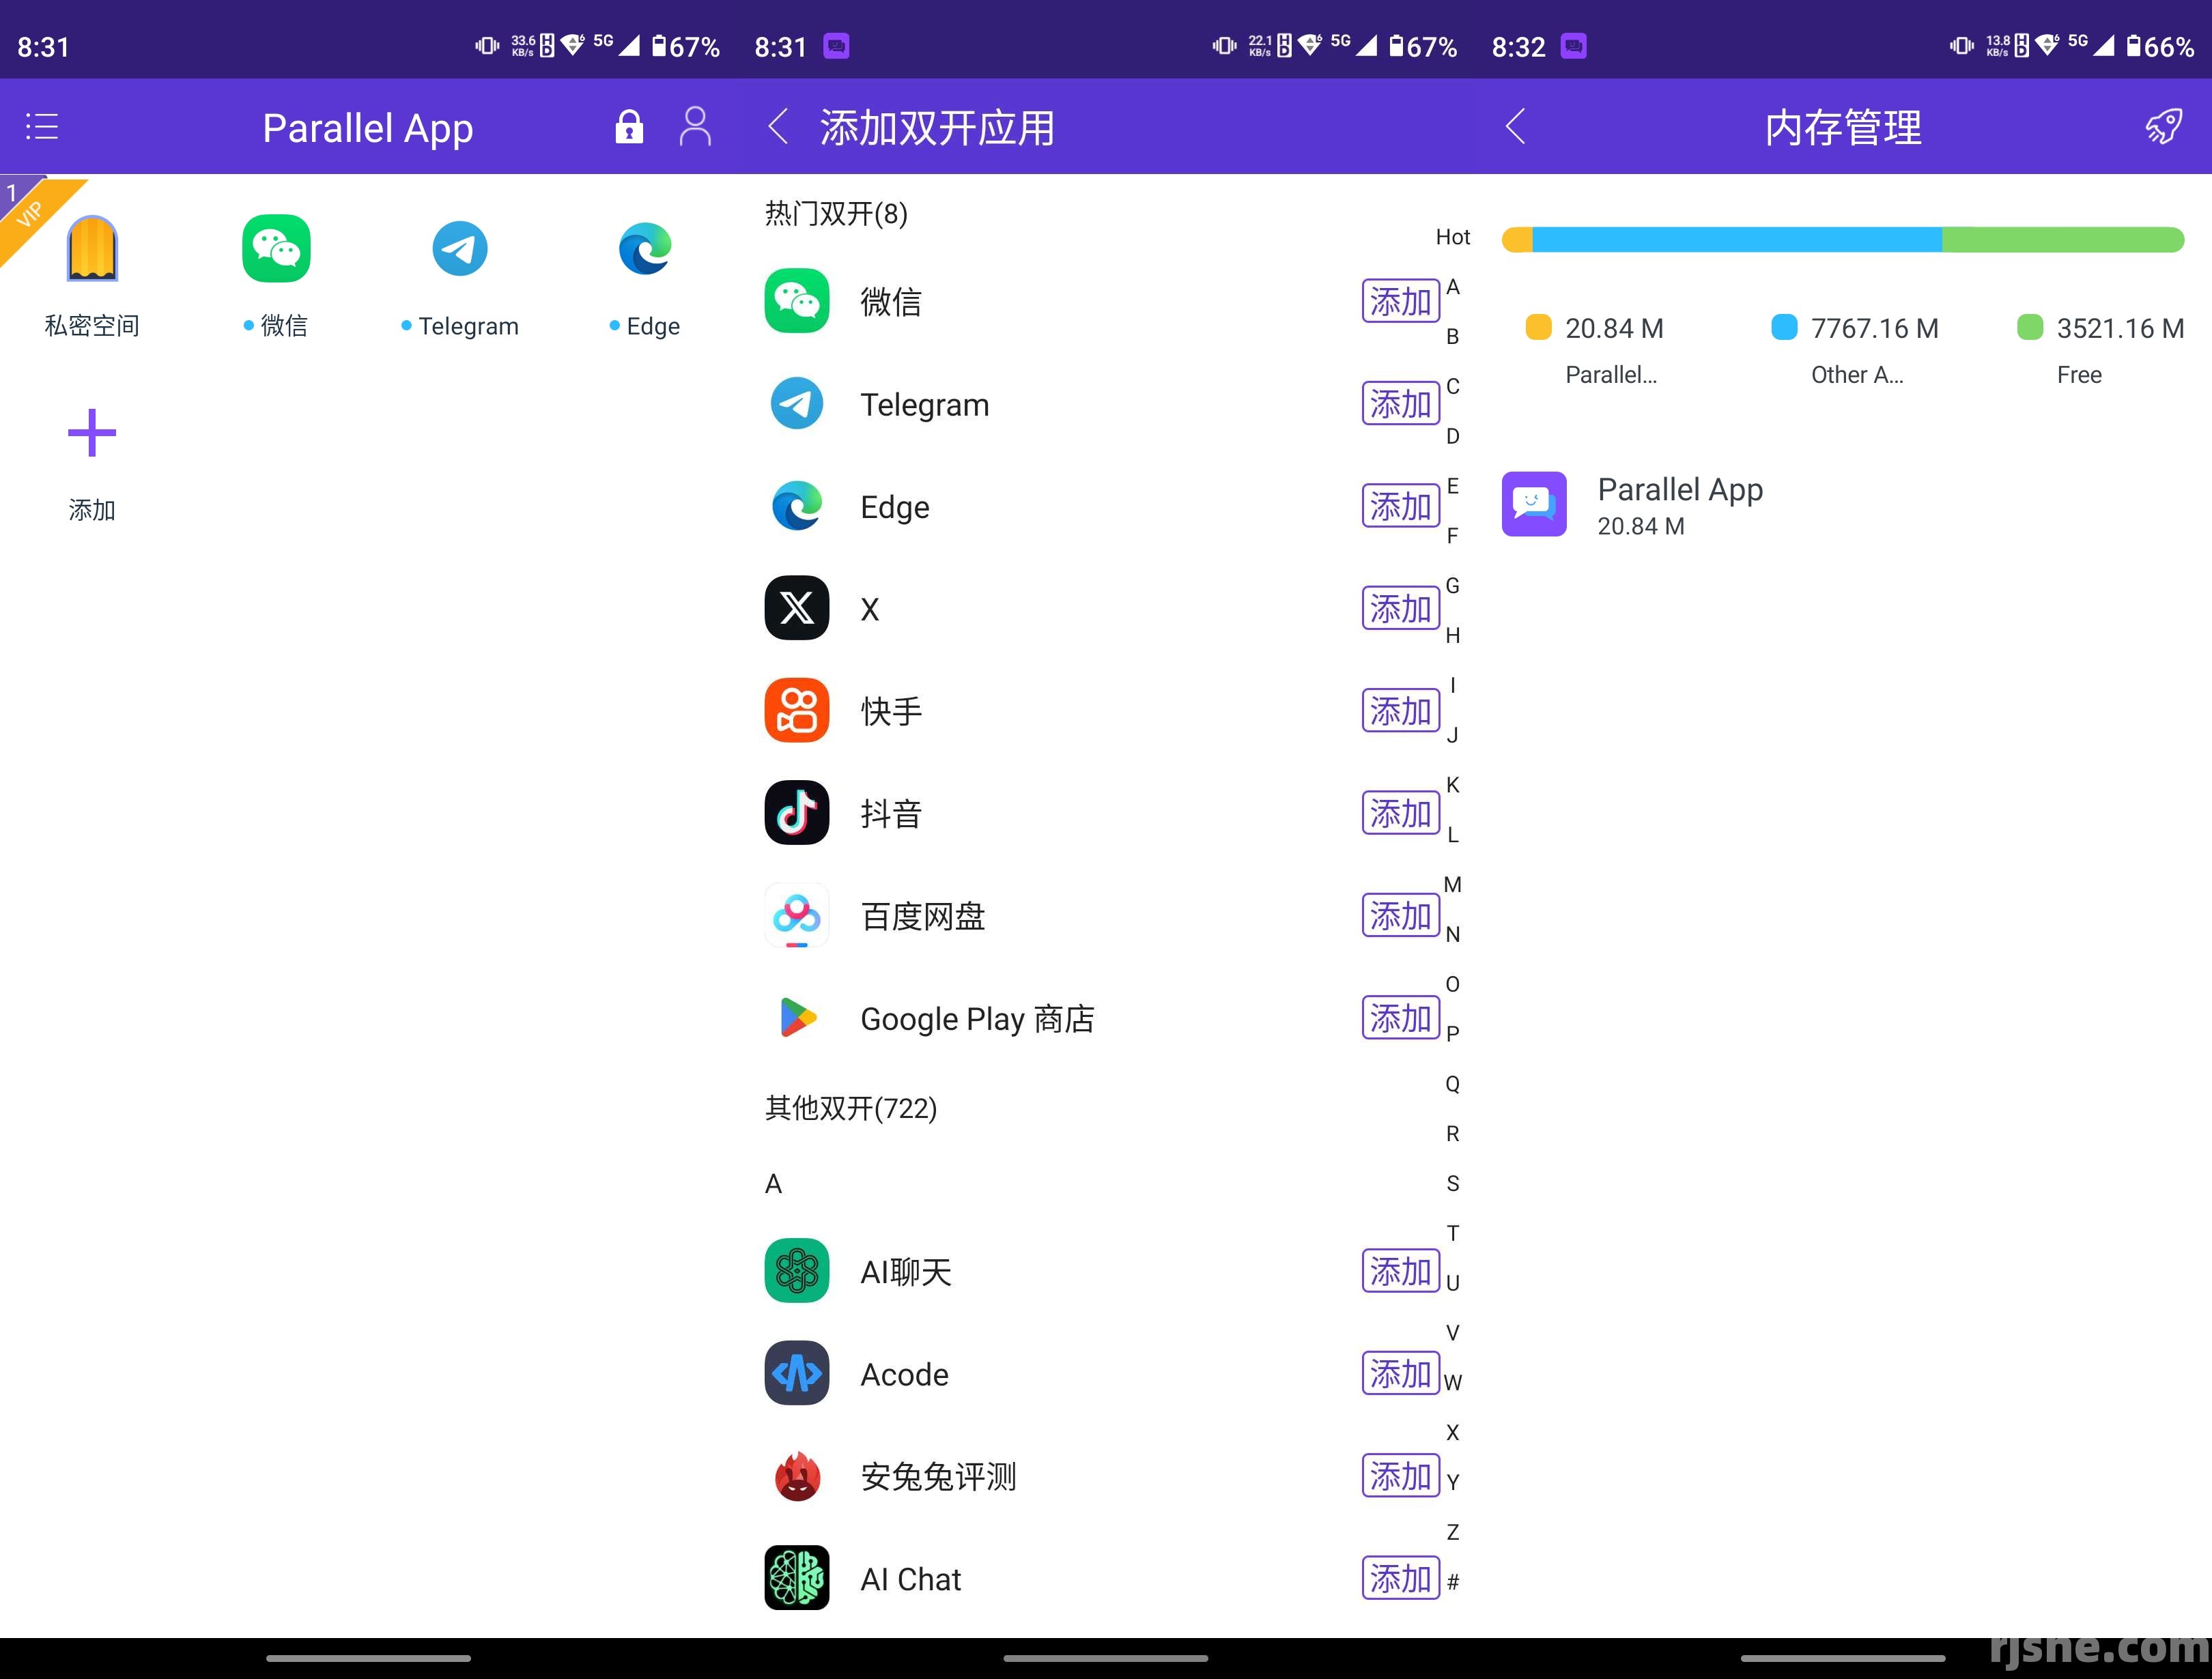
Task: Add AI Chat with its 添加 button
Action: [x=1401, y=1578]
